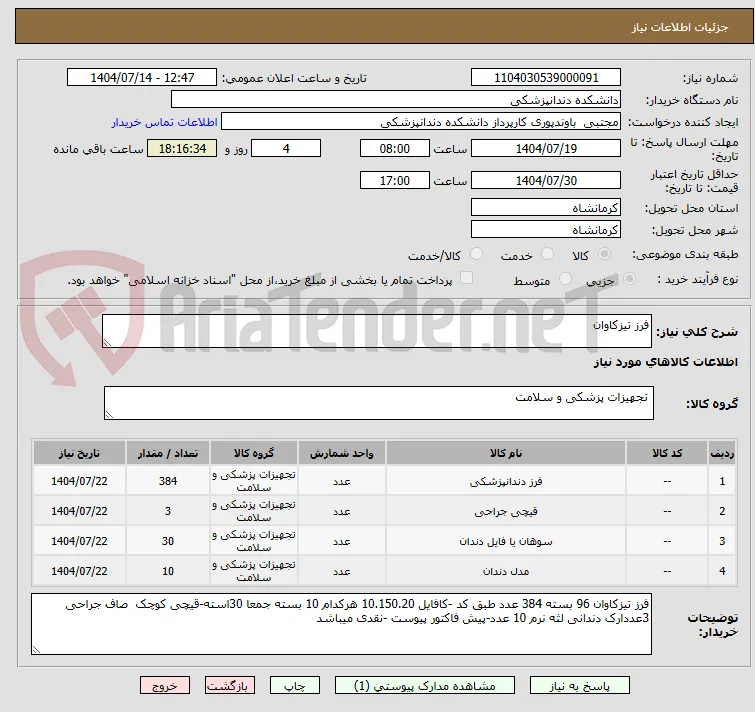Click the تعداد / مقدار column header
The height and width of the screenshot is (712, 755).
tap(168, 453)
